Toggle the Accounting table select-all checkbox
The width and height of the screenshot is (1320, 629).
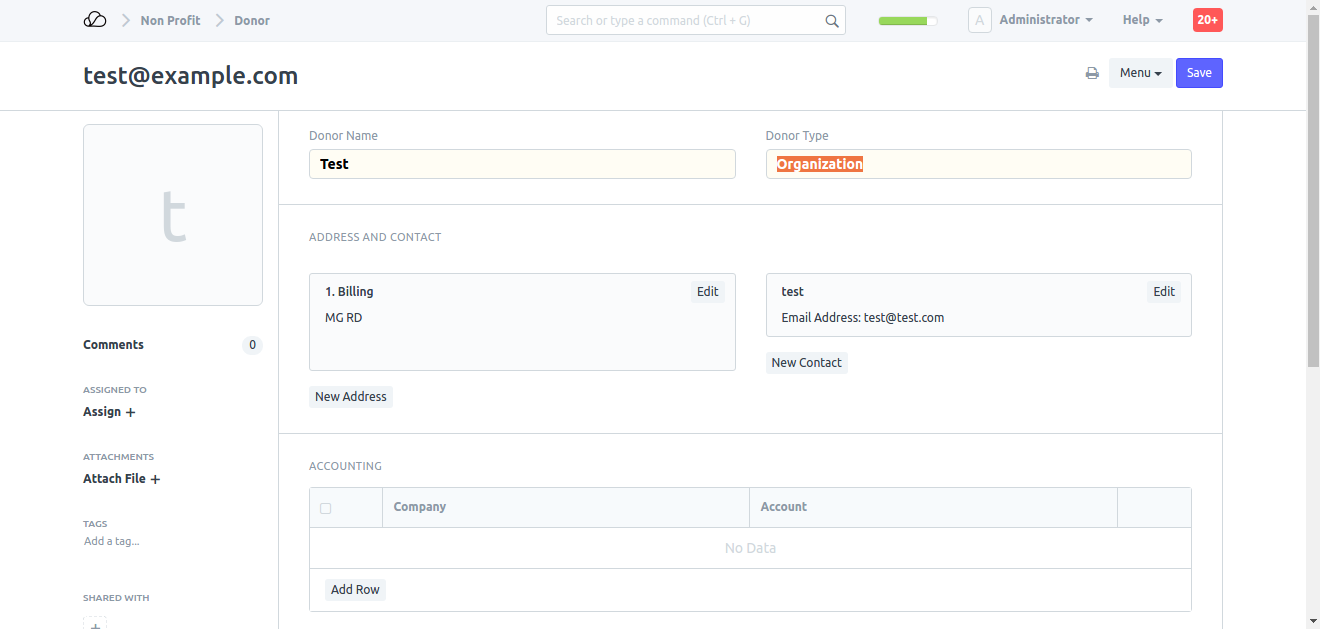tap(325, 508)
